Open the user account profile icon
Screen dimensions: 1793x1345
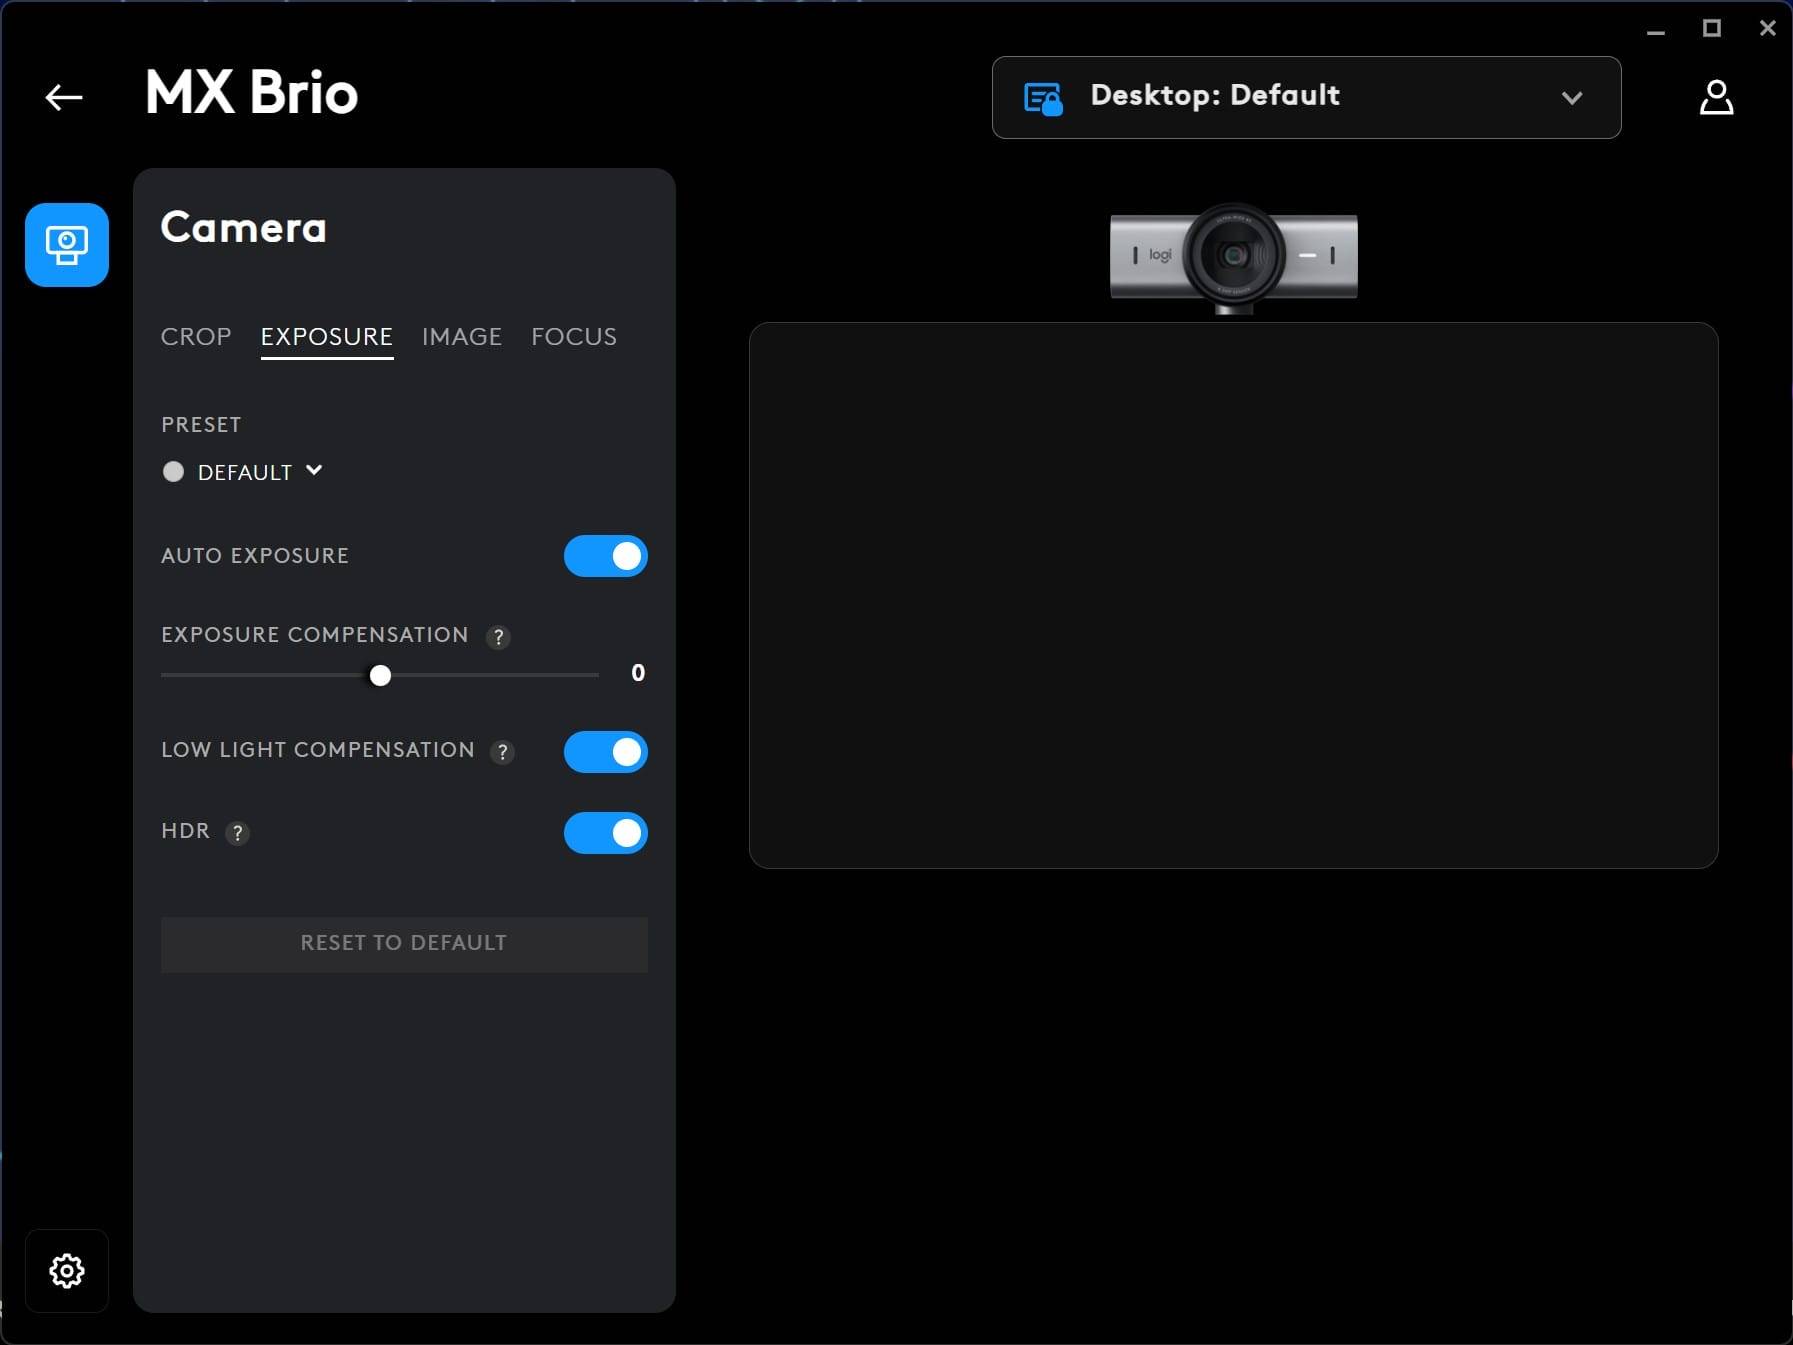(1716, 97)
